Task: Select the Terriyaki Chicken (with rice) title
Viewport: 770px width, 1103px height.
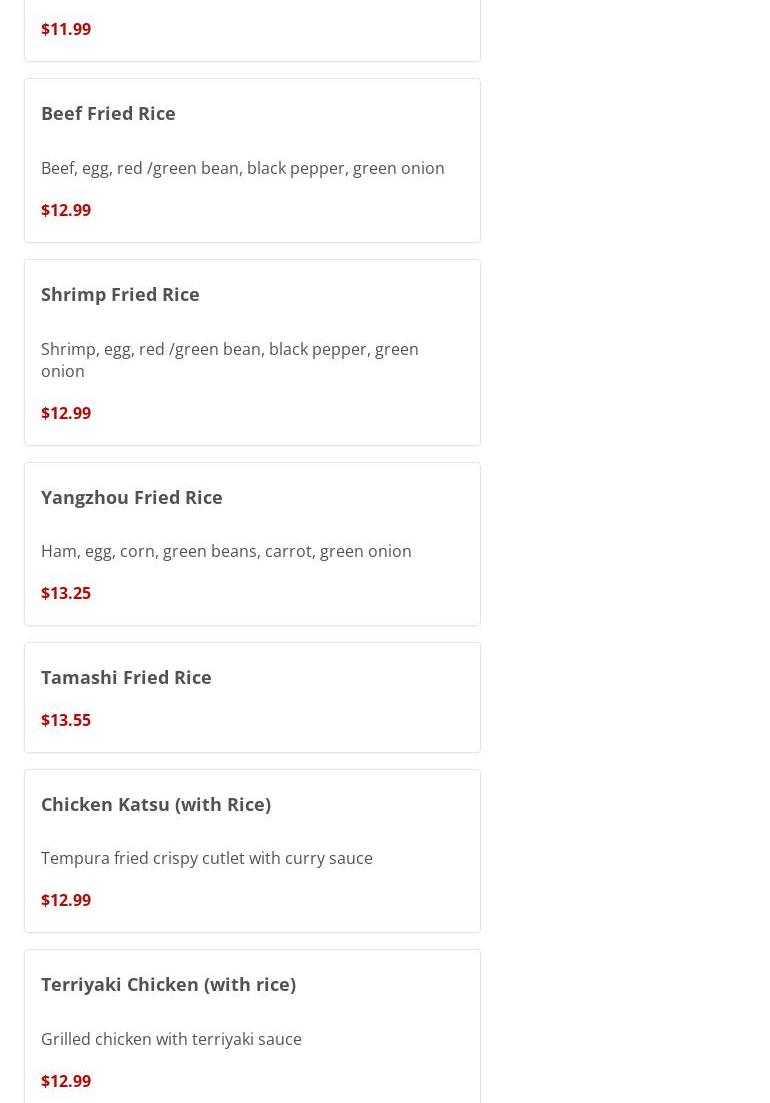Action: click(x=168, y=984)
